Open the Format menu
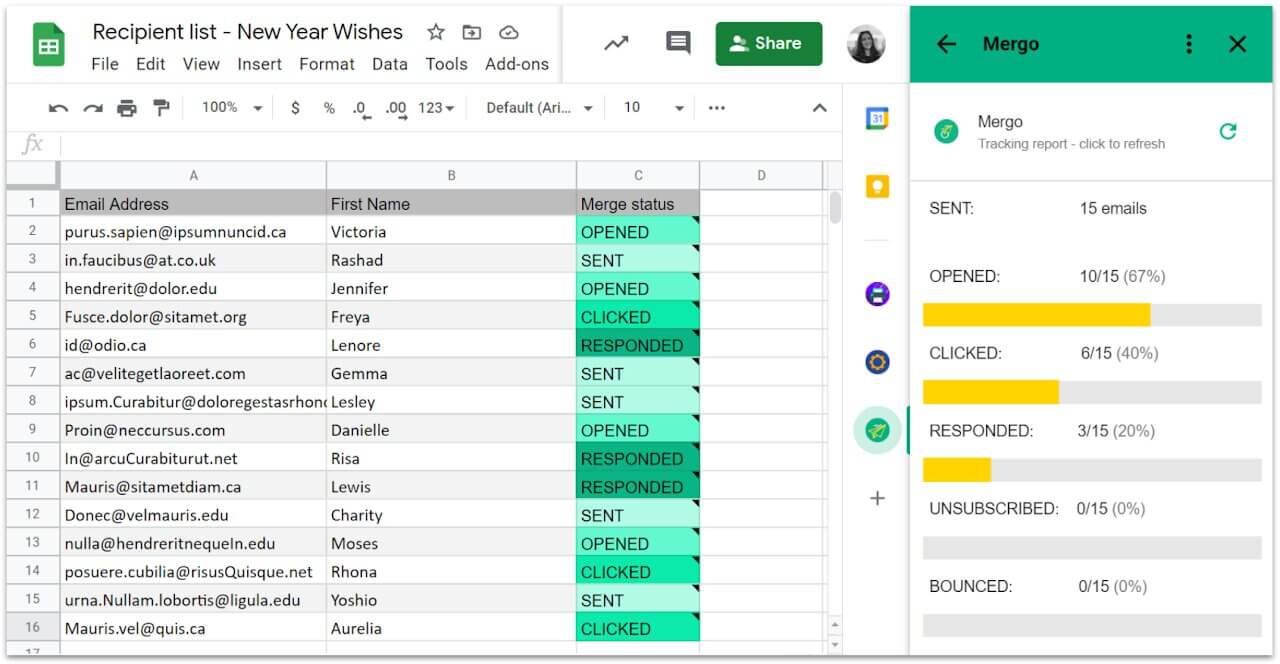Screen dimensions: 1280x664 (327, 64)
